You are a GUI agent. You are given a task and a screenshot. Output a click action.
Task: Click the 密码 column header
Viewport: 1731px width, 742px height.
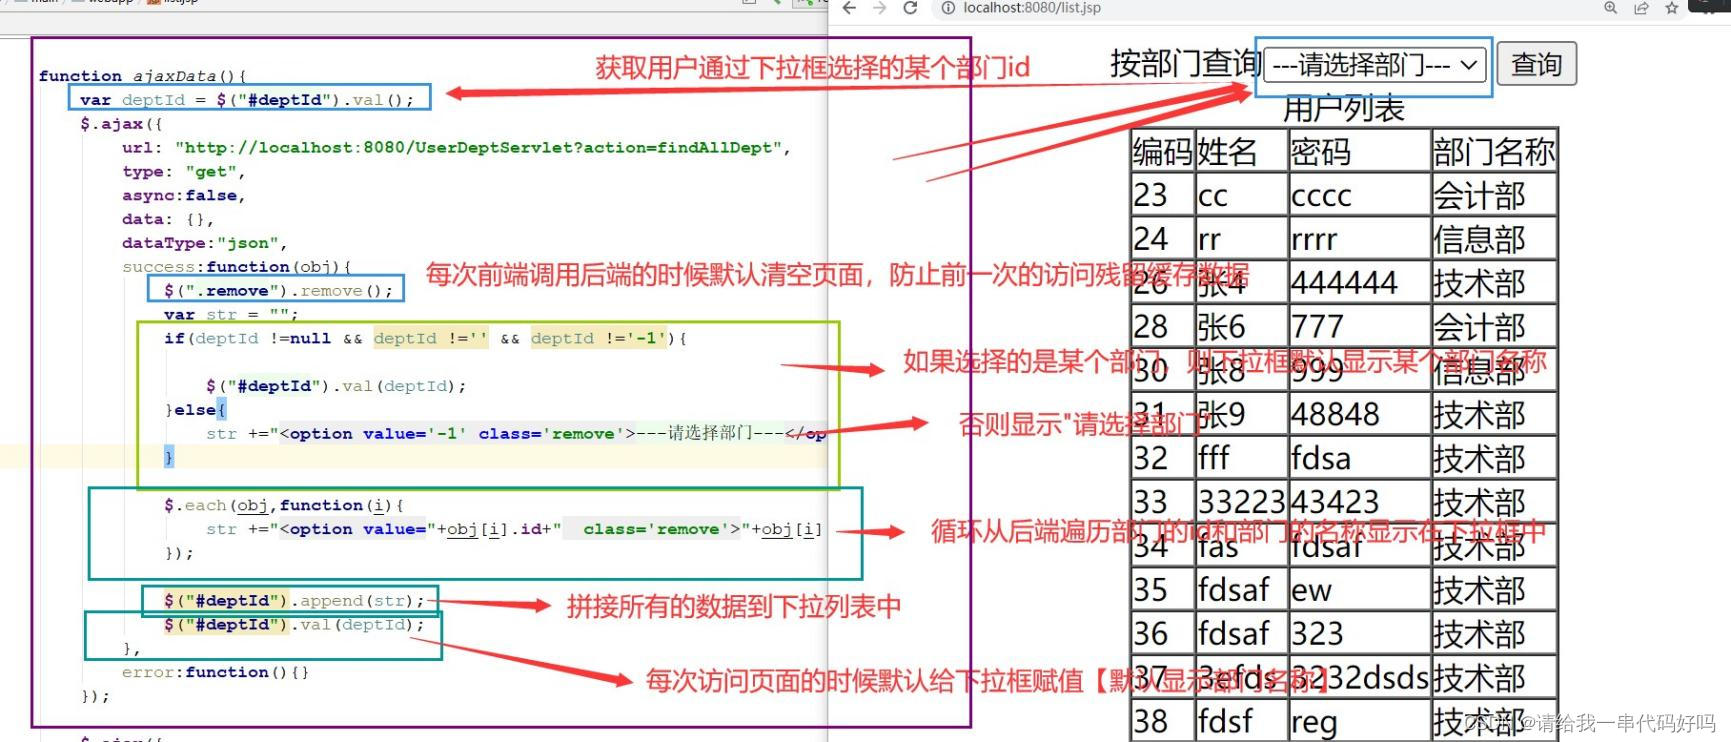(1359, 152)
